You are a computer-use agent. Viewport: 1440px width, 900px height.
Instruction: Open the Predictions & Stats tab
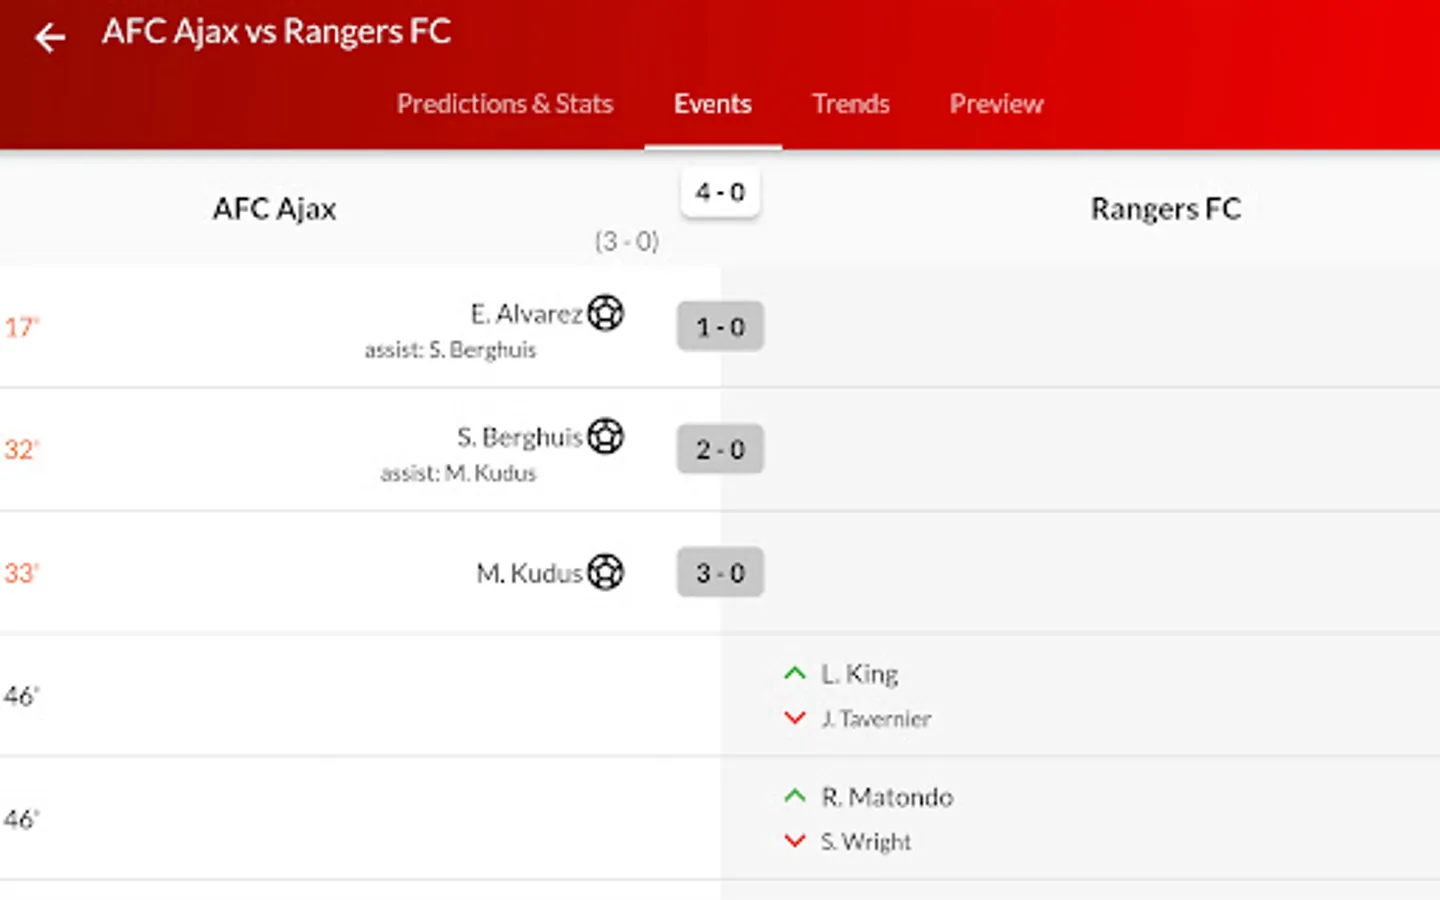(504, 104)
